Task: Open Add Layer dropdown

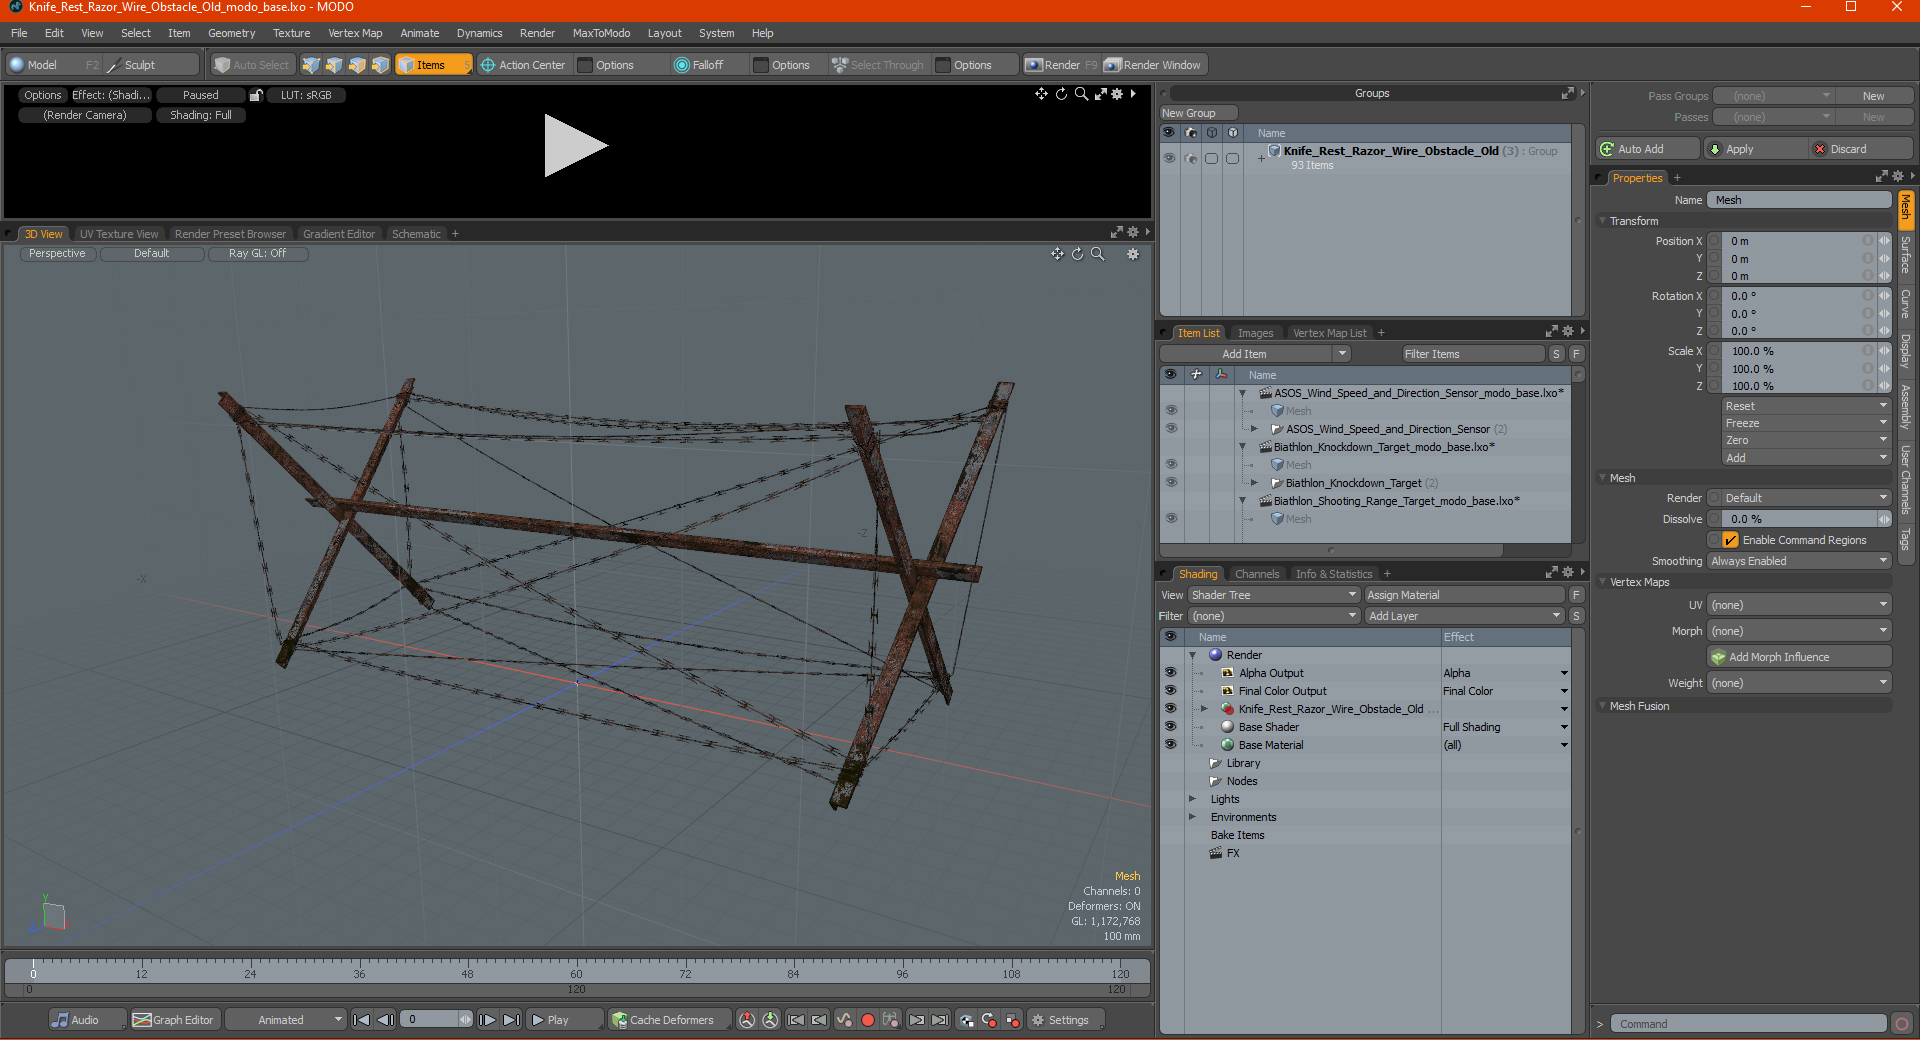Action: (1464, 616)
